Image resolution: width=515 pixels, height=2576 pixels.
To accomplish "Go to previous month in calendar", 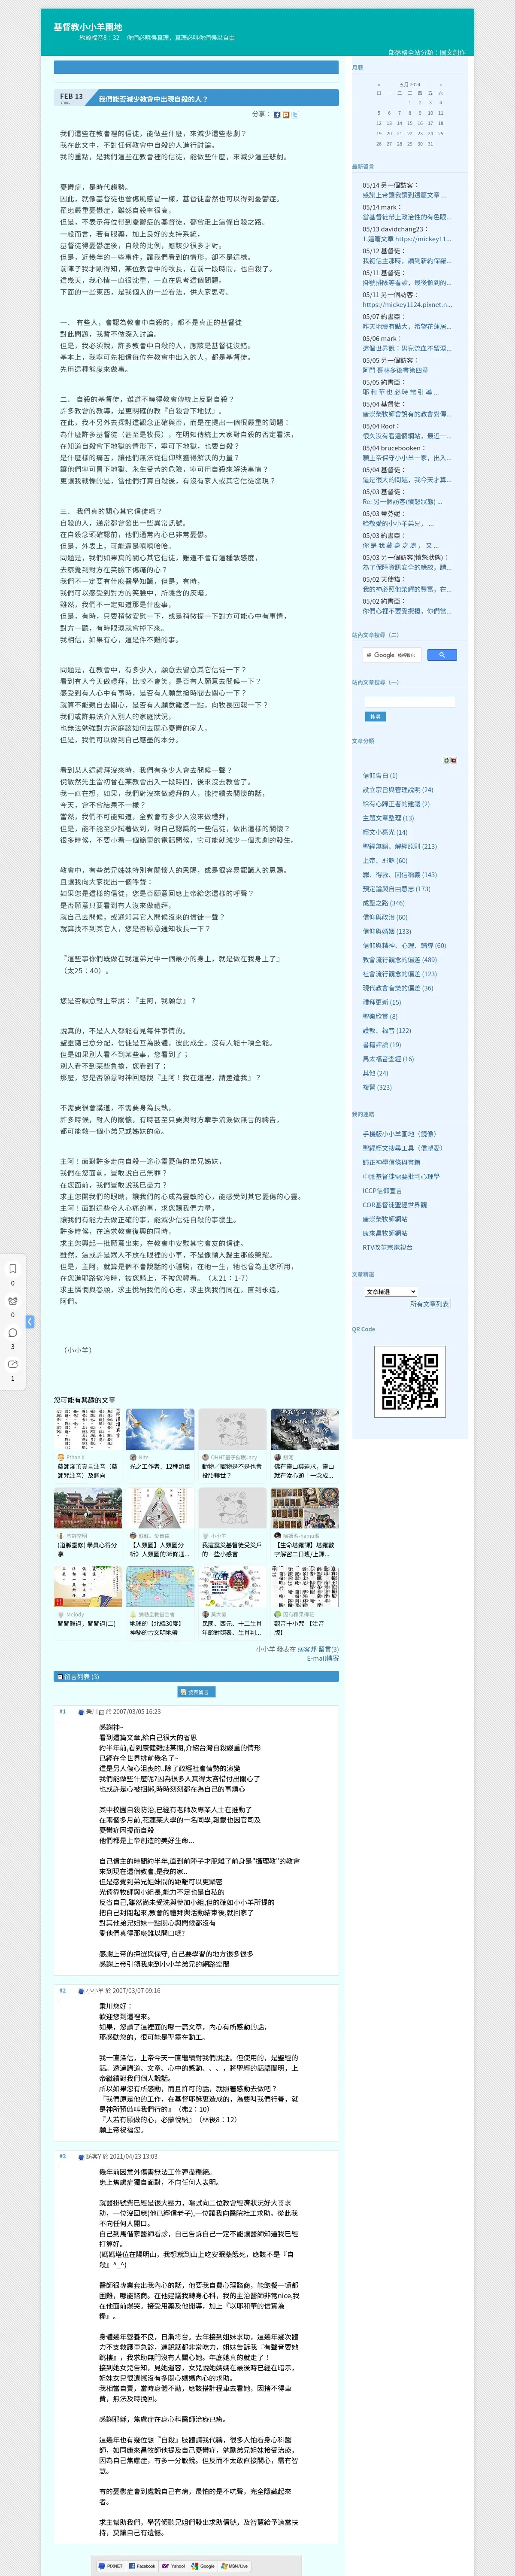I will tap(378, 85).
